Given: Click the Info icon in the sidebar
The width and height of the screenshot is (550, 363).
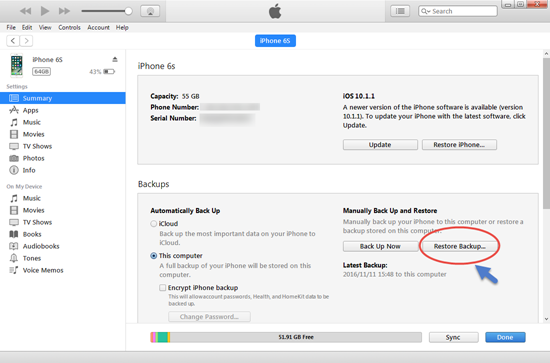Looking at the screenshot, I should pyautogui.click(x=14, y=170).
